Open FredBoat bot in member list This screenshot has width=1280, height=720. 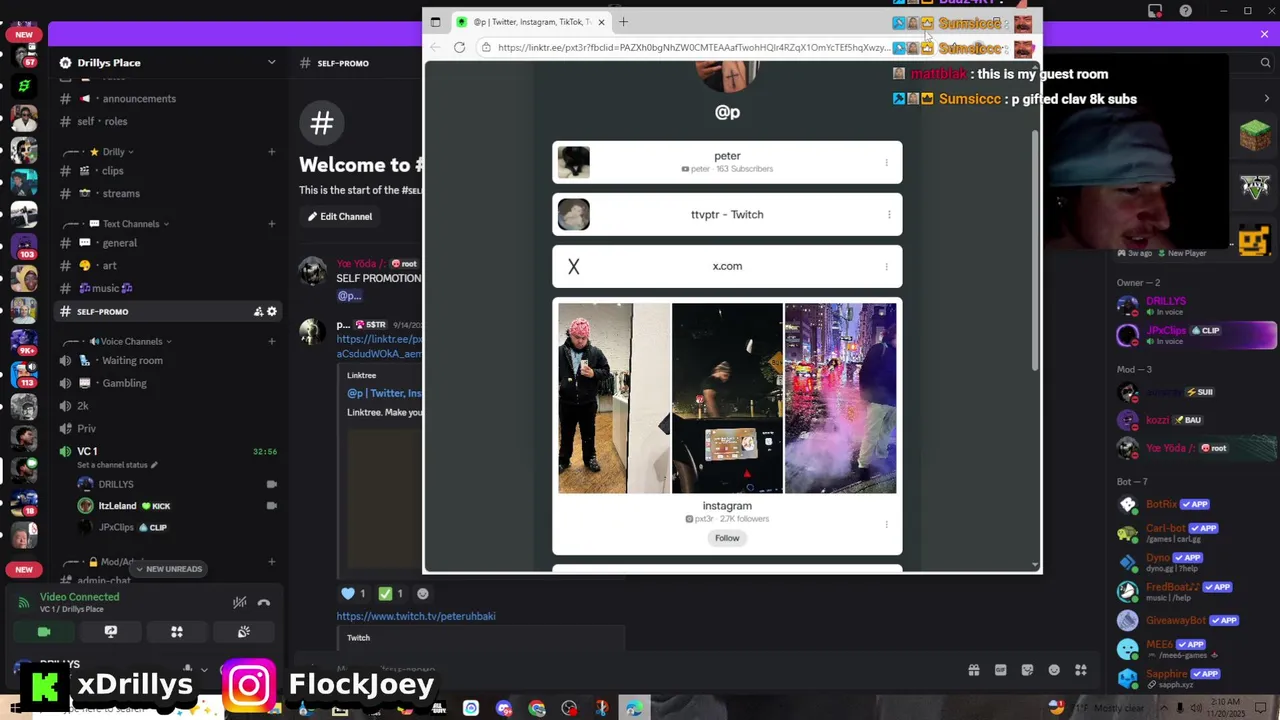coord(1195,591)
